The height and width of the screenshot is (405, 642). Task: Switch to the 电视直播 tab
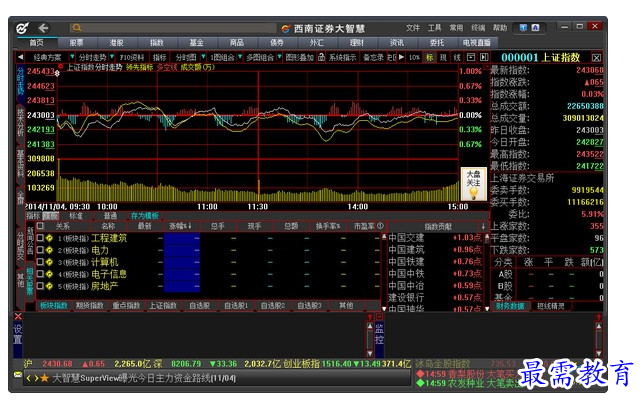click(477, 43)
